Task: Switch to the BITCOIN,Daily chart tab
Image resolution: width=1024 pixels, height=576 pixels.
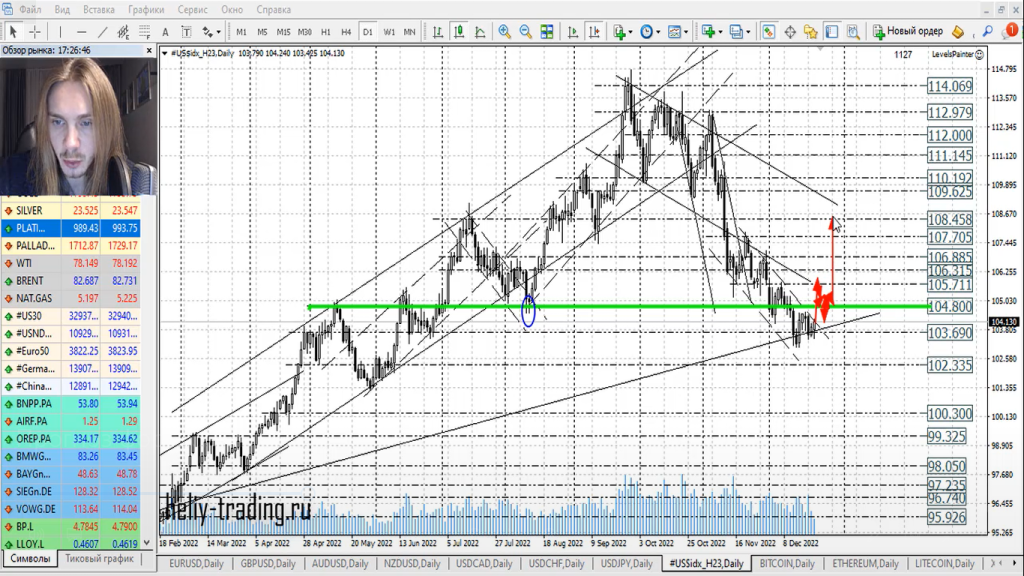Action: click(786, 564)
